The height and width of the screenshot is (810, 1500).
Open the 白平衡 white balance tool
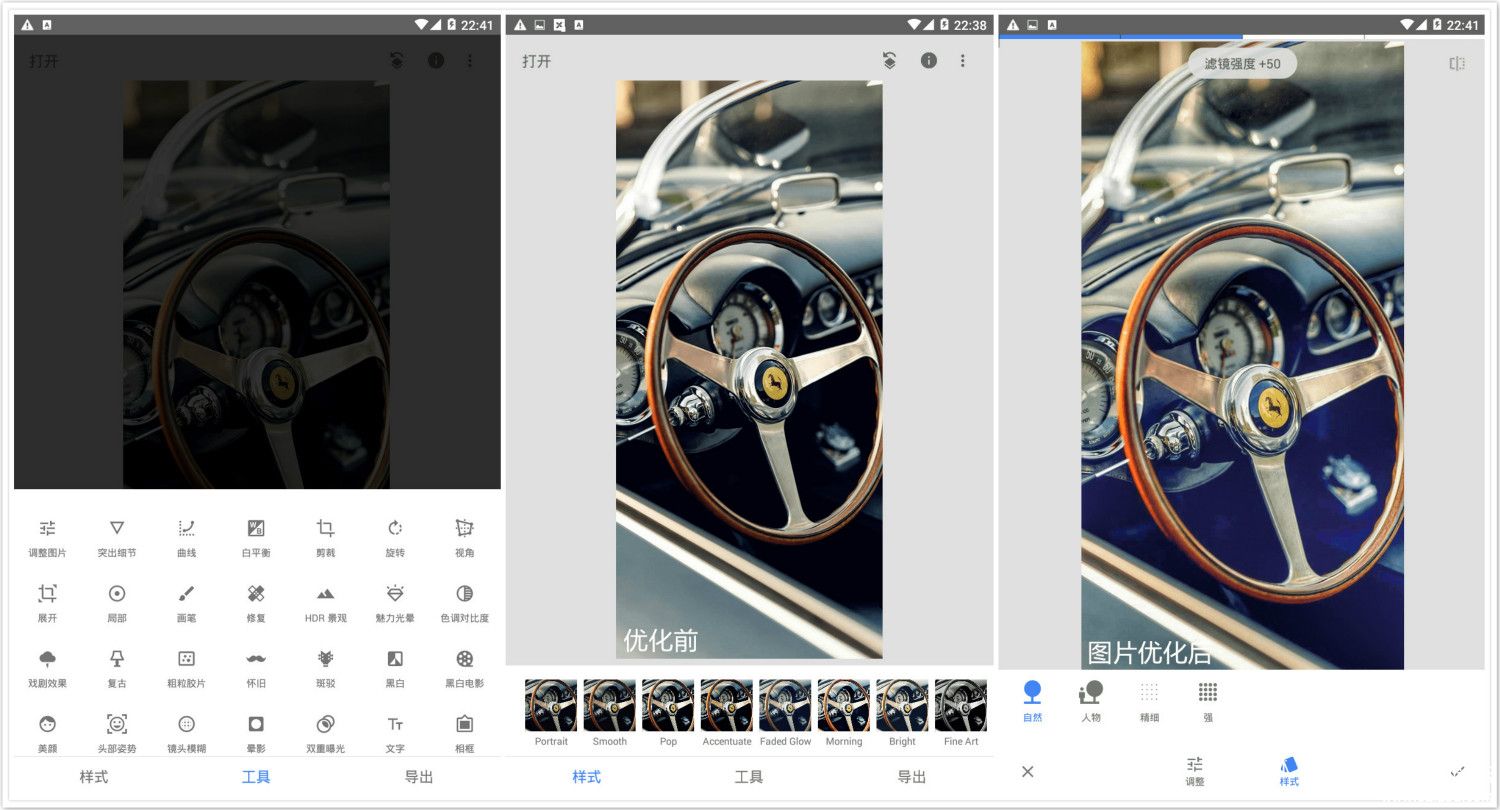click(256, 536)
